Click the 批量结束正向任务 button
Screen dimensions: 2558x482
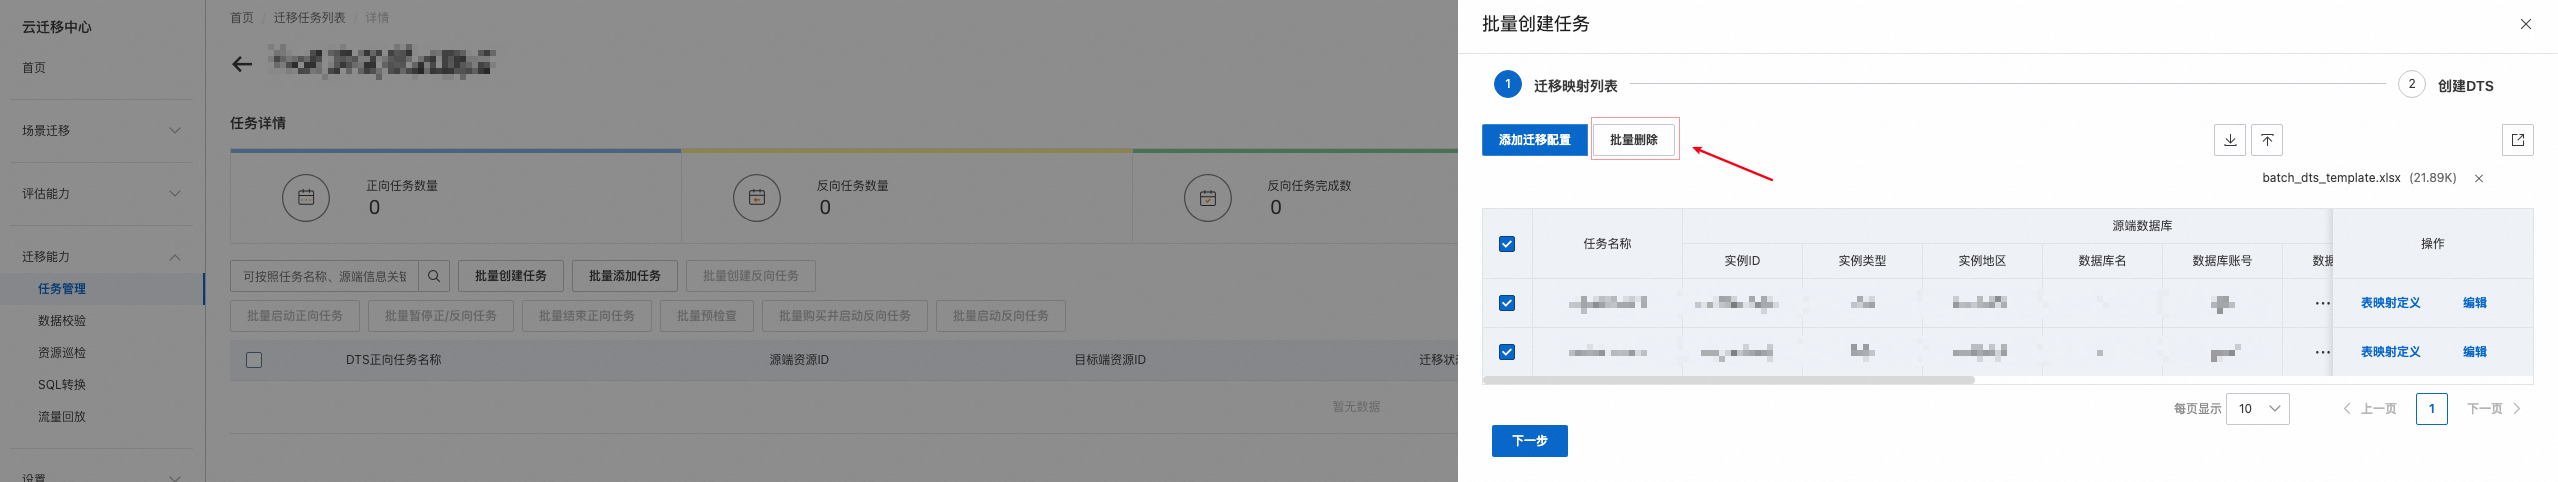(587, 316)
